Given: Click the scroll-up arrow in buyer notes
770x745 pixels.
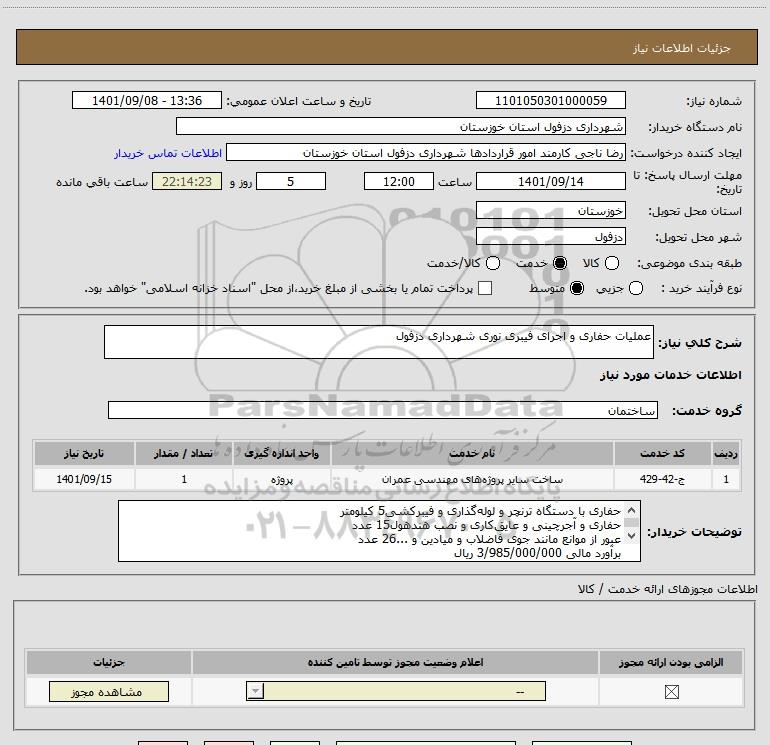Looking at the screenshot, I should tap(632, 510).
